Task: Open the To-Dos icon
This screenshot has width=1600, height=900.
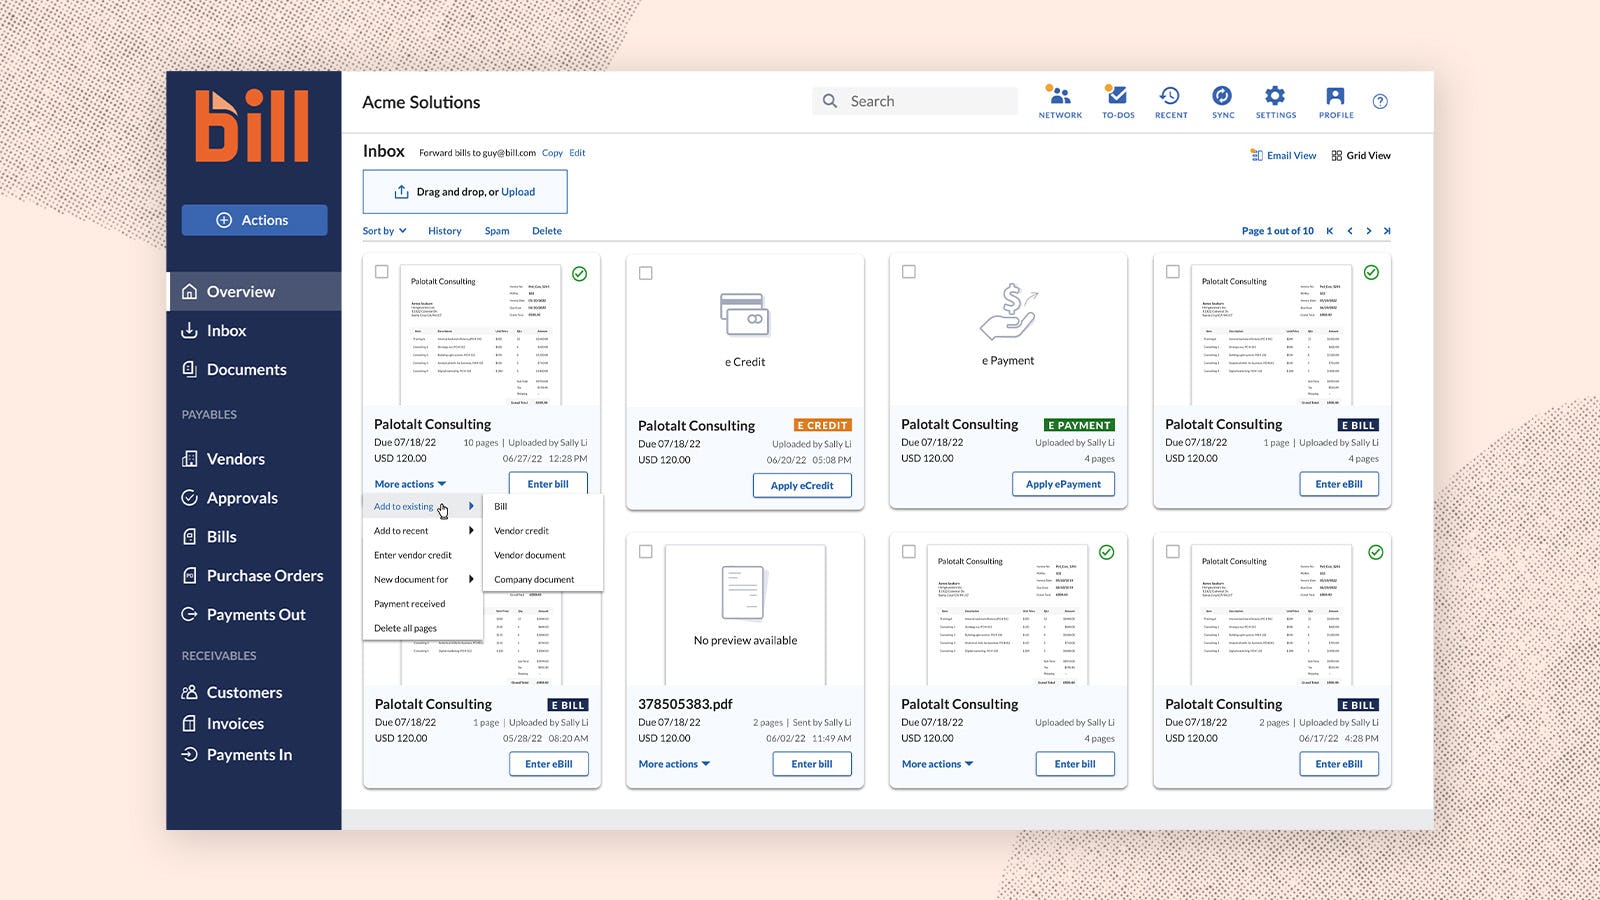Action: pos(1117,95)
